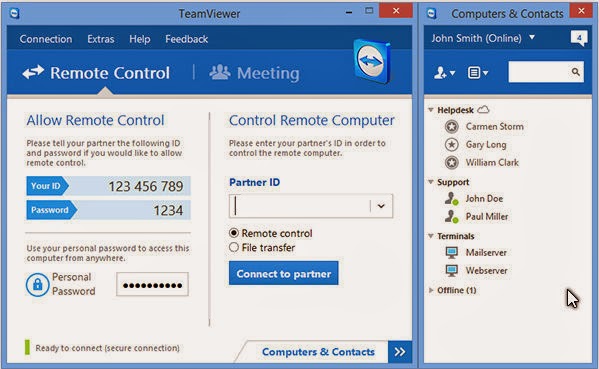Open the Connection menu
This screenshot has height=369, width=599.
pyautogui.click(x=46, y=39)
